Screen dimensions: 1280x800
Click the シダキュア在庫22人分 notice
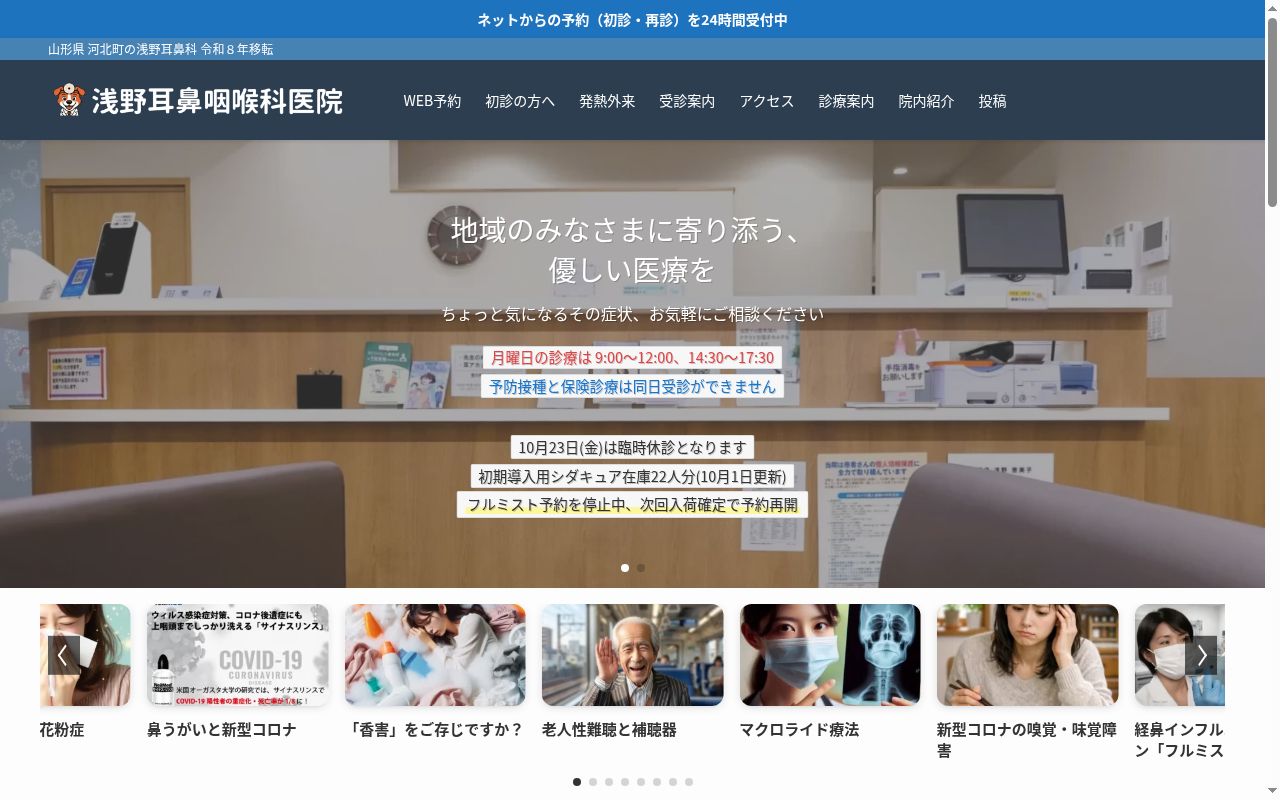click(632, 476)
